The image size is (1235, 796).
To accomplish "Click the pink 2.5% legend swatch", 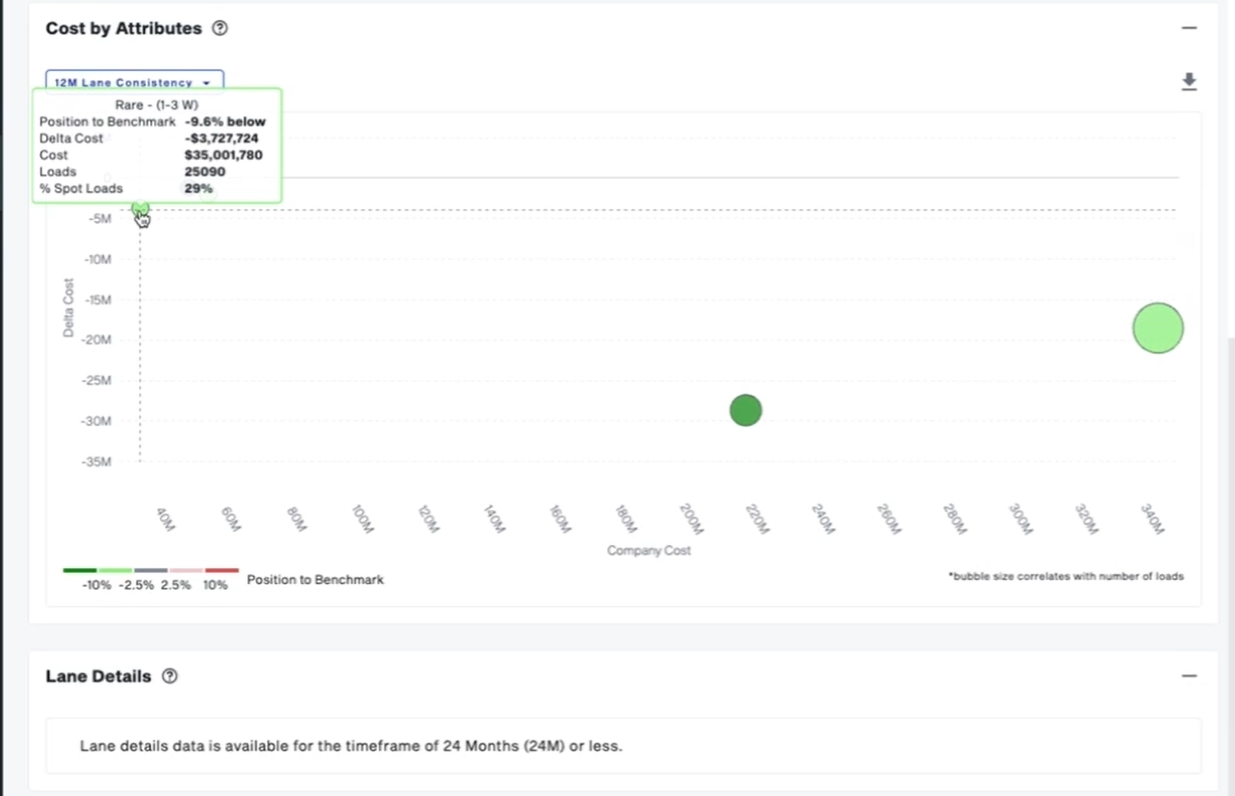I will coord(187,570).
